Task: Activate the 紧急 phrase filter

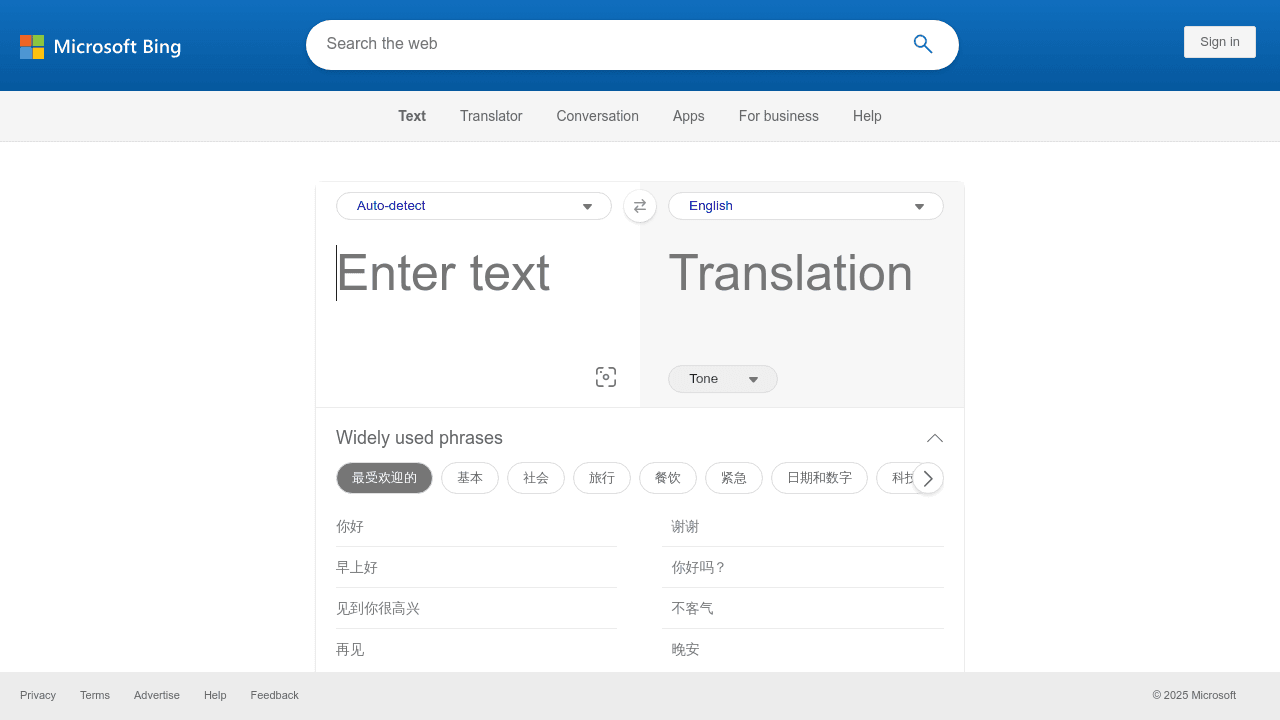Action: (x=733, y=478)
